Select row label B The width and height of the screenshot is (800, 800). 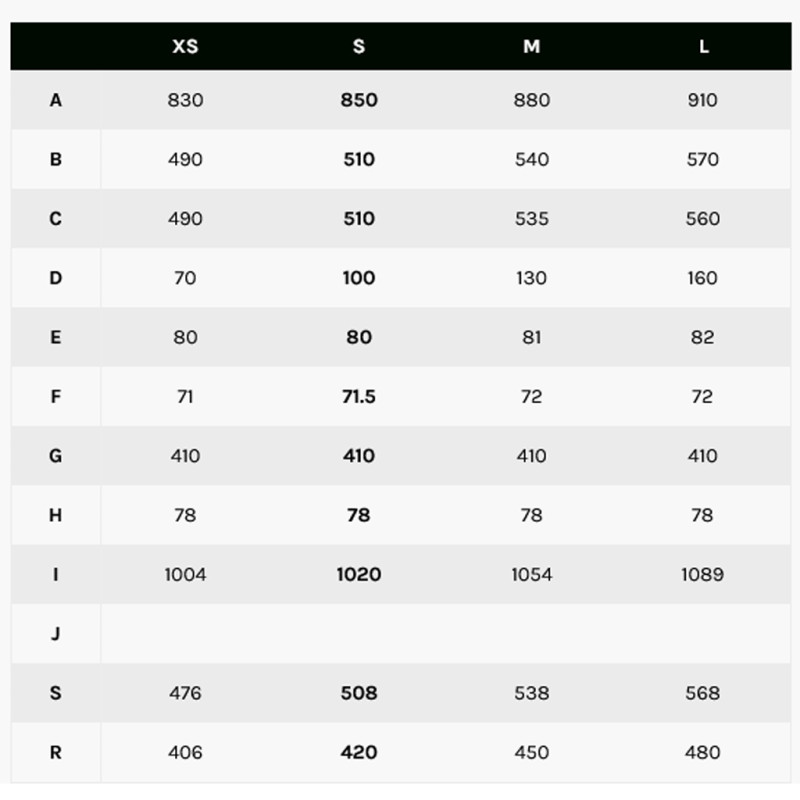pyautogui.click(x=56, y=159)
